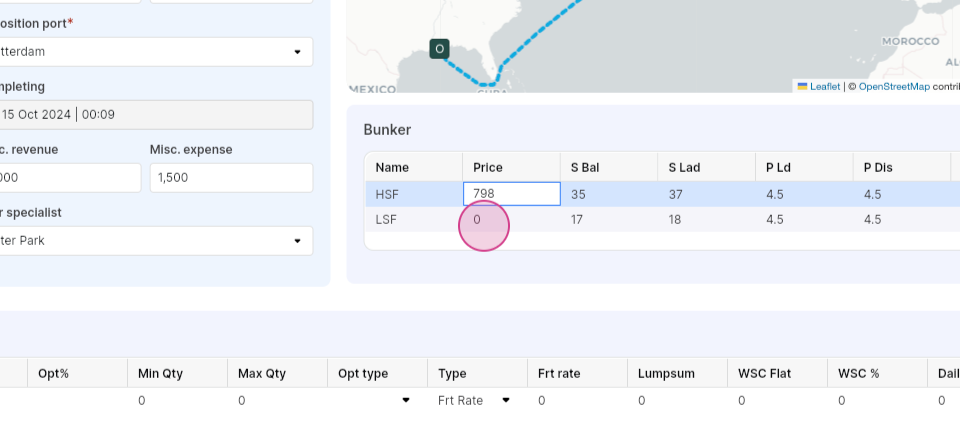
Task: Click the WSC Flat column header
Action: pyautogui.click(x=778, y=373)
